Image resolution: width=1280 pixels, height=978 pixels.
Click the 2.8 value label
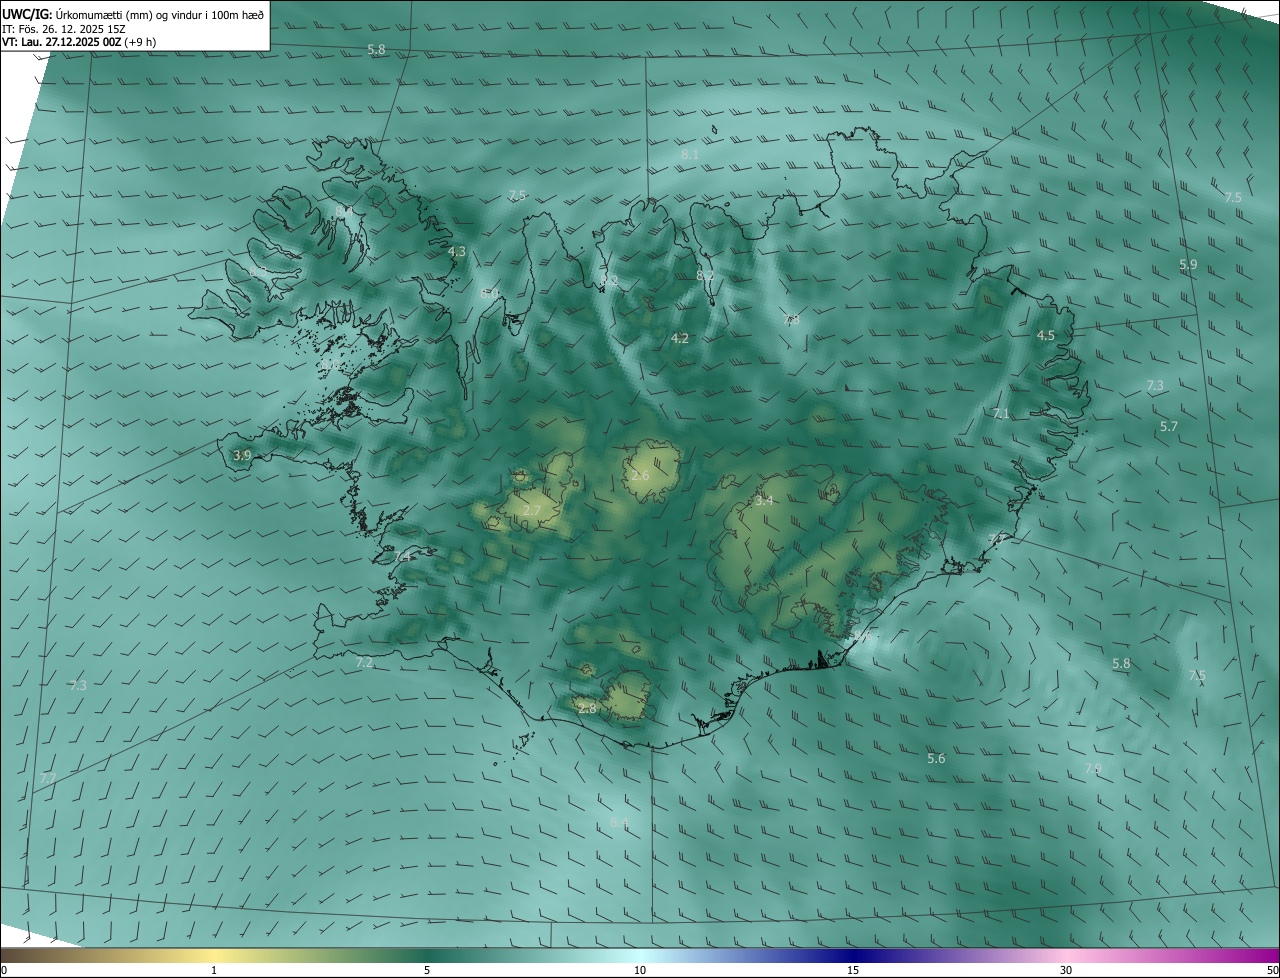587,708
